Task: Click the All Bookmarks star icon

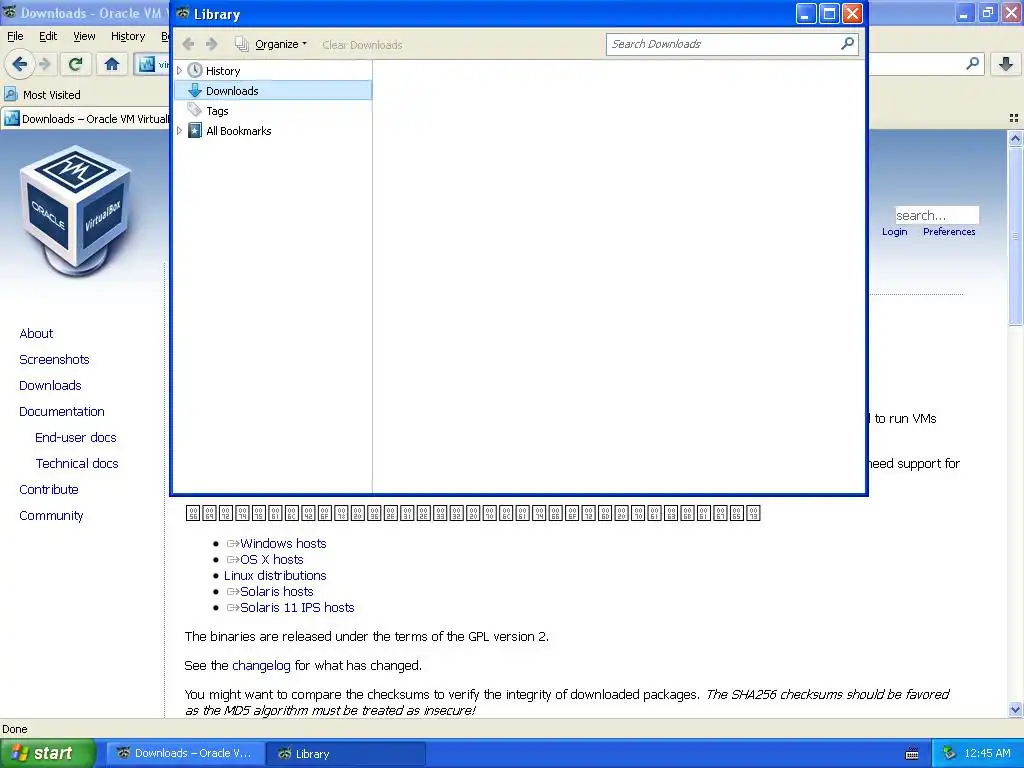Action: coord(195,131)
